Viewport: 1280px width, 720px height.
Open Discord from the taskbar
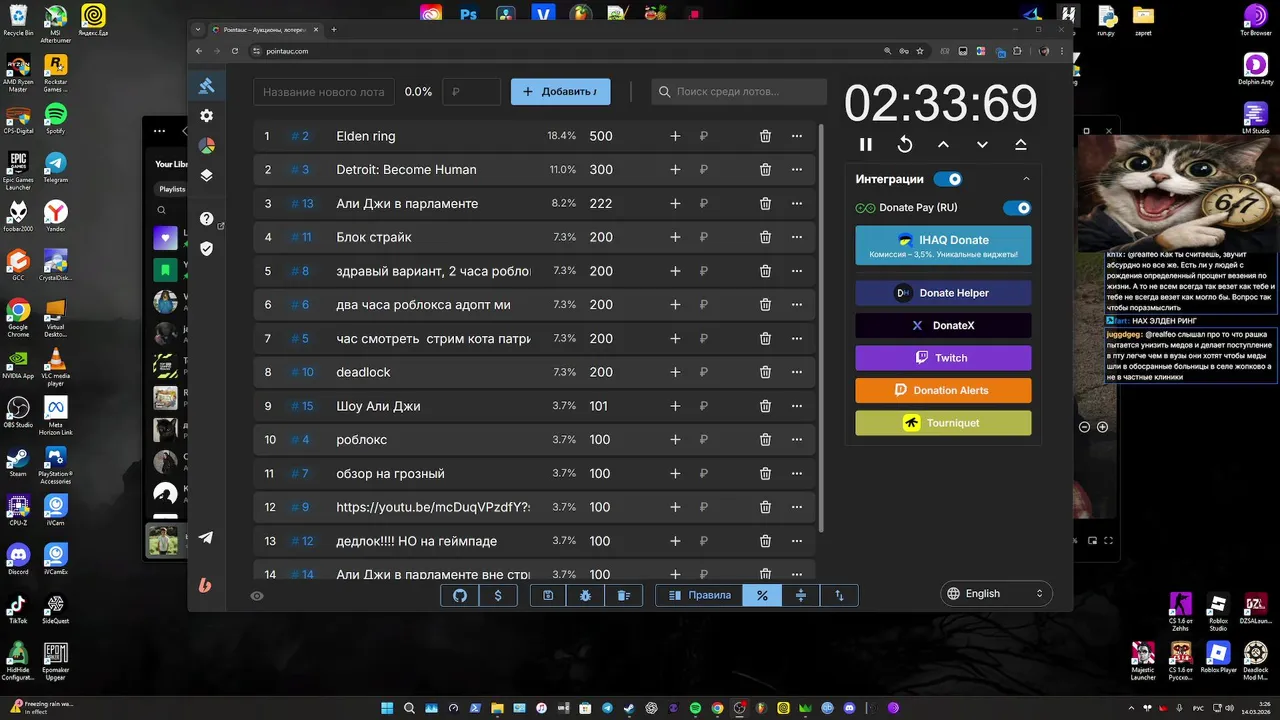850,708
